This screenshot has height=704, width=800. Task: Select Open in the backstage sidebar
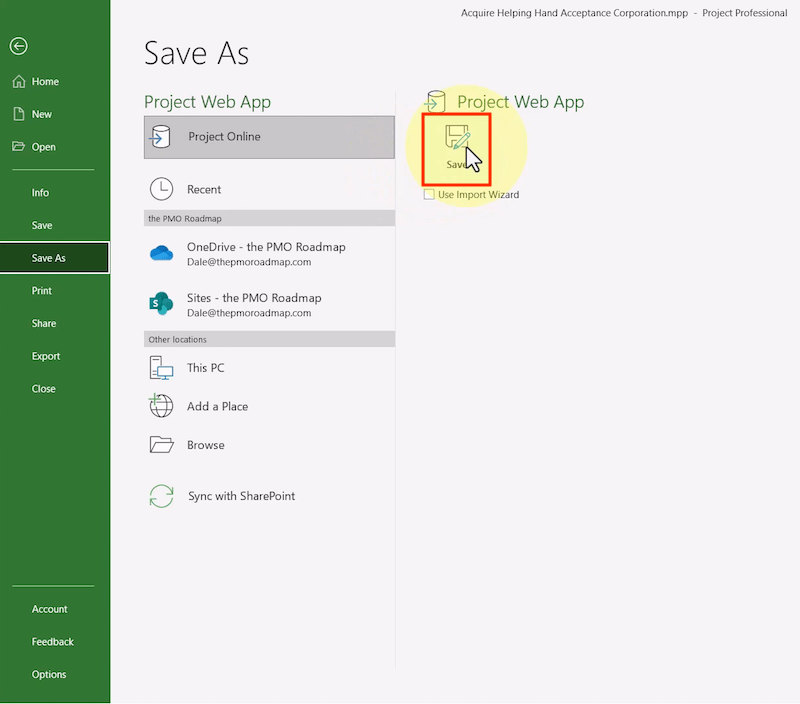pos(43,147)
